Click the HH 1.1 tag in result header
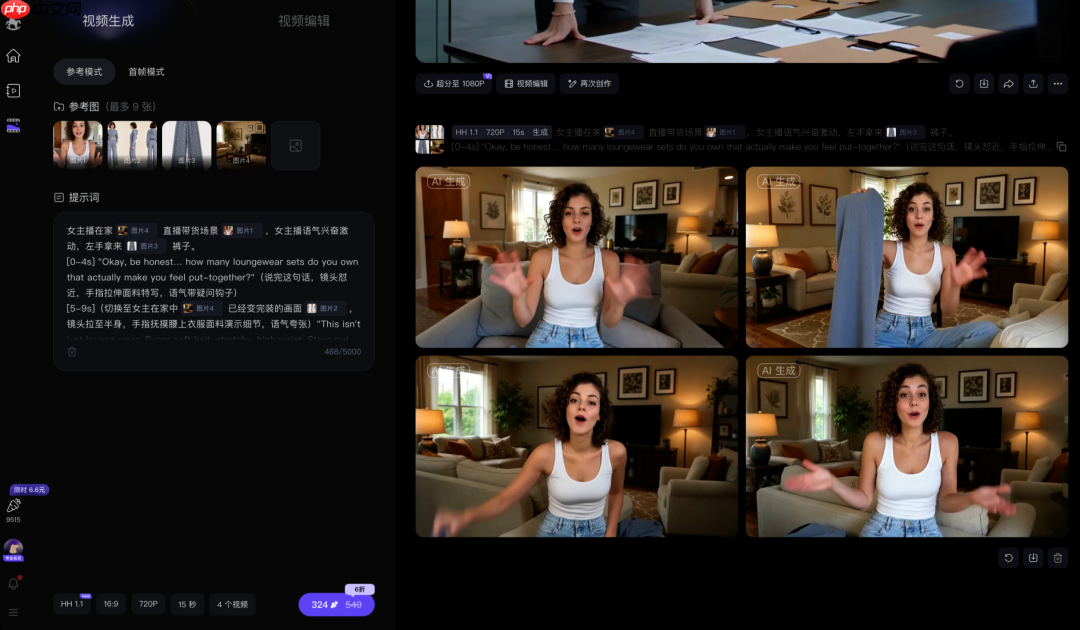The image size is (1080, 630). pyautogui.click(x=466, y=132)
